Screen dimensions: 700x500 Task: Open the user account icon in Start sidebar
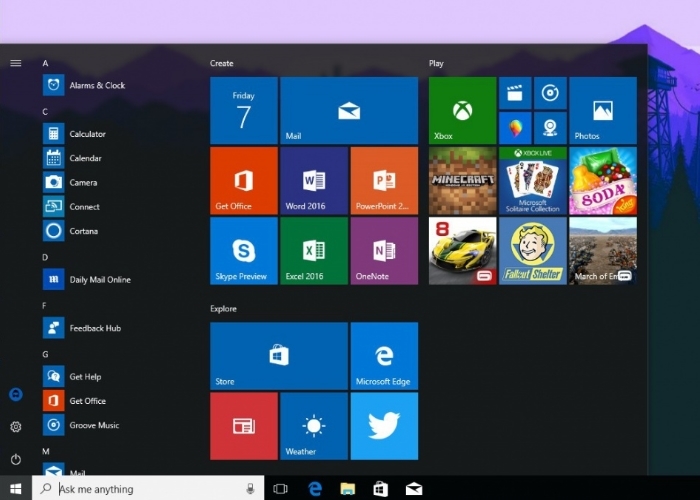[x=16, y=394]
